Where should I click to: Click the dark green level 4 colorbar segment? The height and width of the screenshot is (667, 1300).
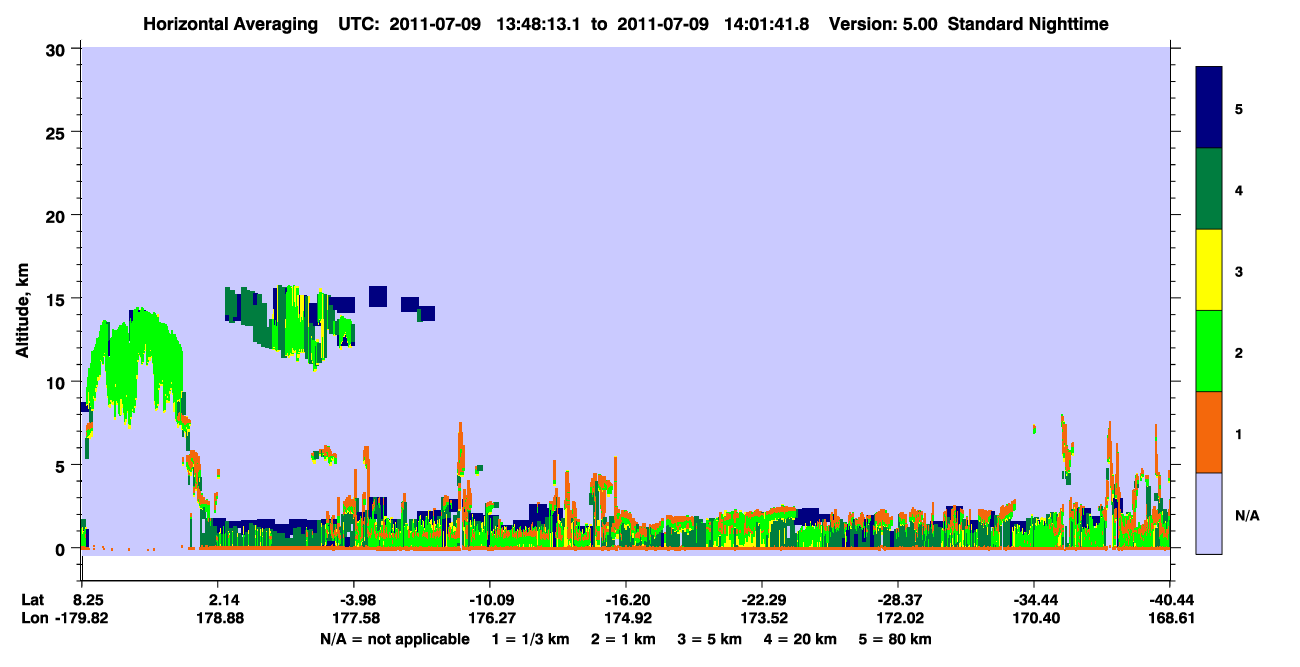1209,189
